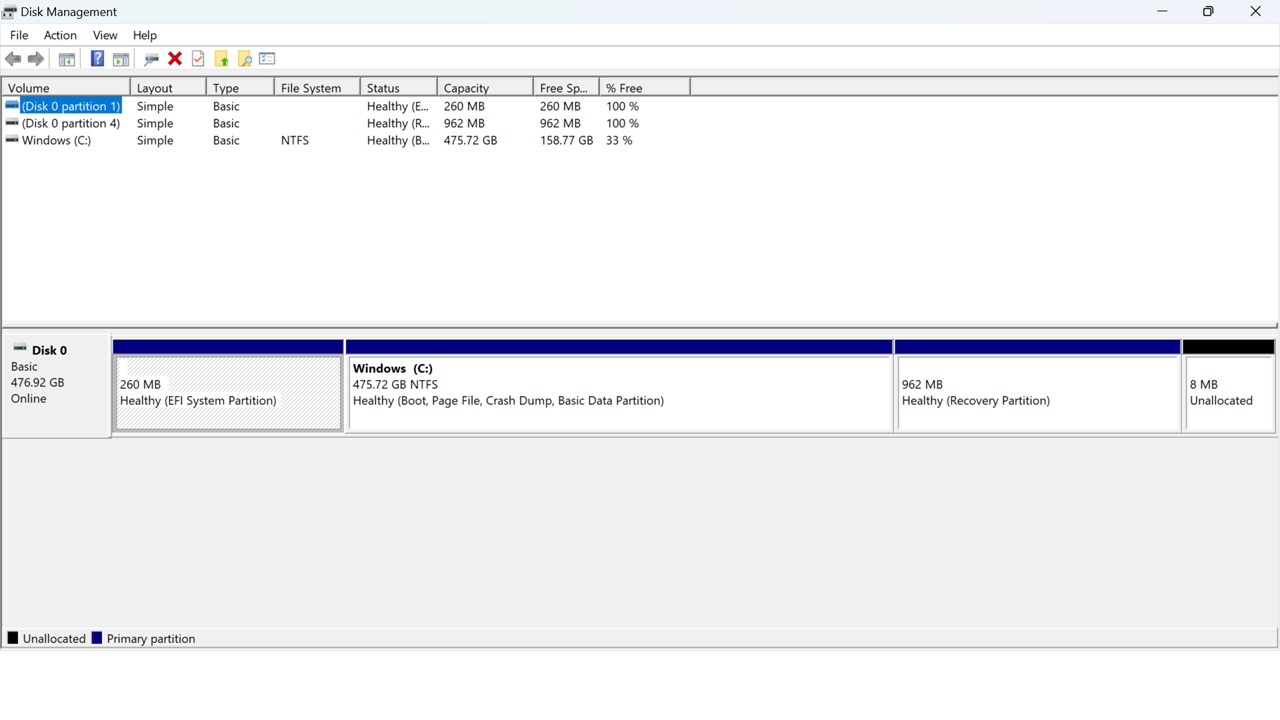The height and width of the screenshot is (720, 1280).
Task: Click the EFI System Partition block
Action: (x=228, y=390)
